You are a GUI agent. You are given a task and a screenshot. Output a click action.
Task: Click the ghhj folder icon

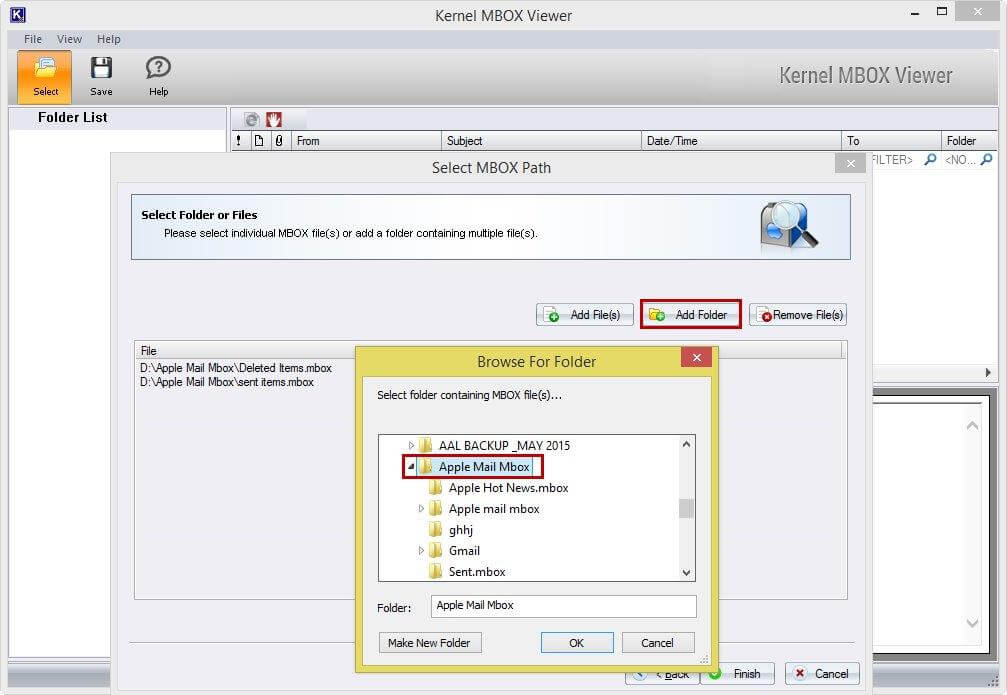tap(435, 529)
